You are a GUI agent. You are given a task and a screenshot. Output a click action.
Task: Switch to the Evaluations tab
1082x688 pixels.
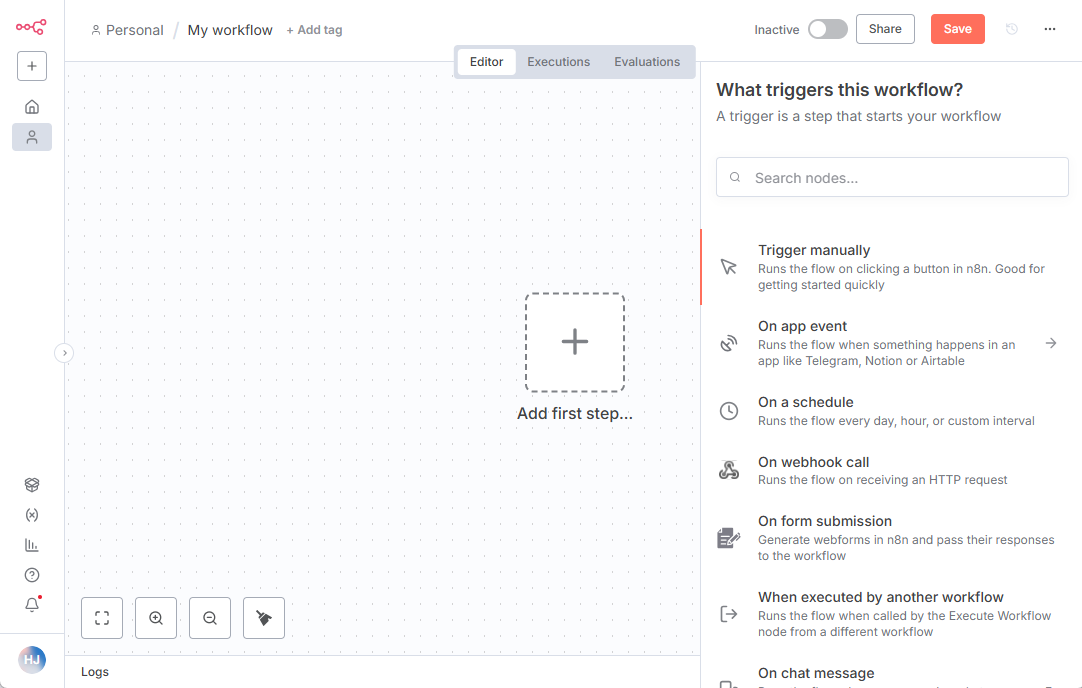[x=647, y=62]
